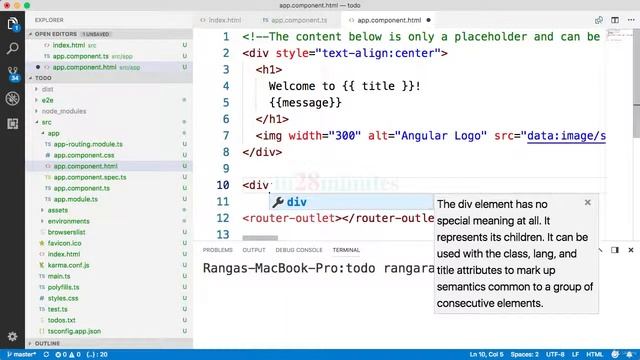Image resolution: width=640 pixels, height=360 pixels.
Task: Open the Debug view in activity bar
Action: [x=13, y=98]
